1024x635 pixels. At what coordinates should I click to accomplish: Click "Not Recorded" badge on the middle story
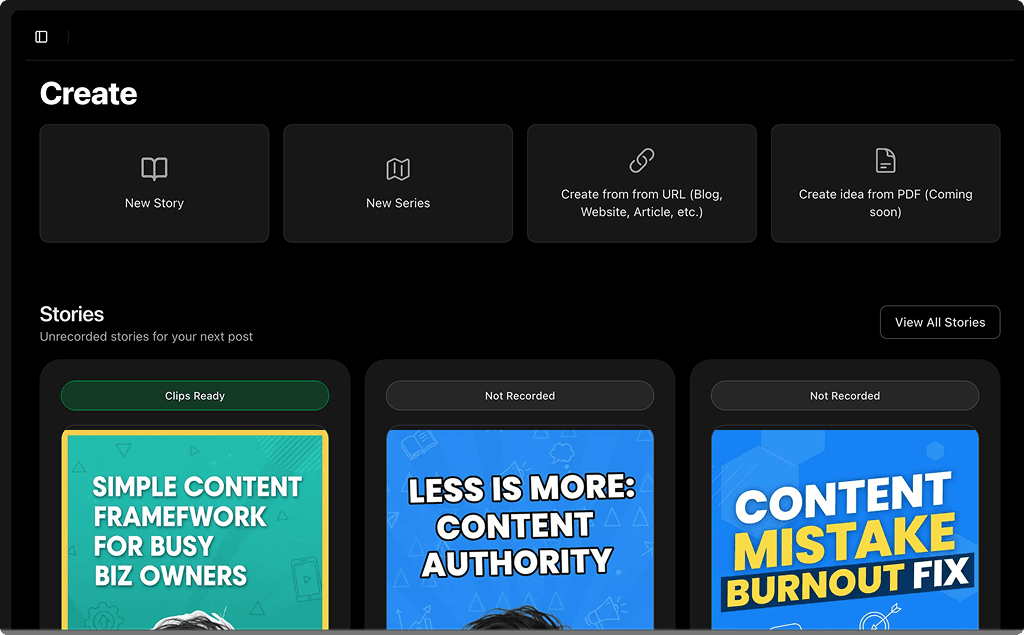519,395
